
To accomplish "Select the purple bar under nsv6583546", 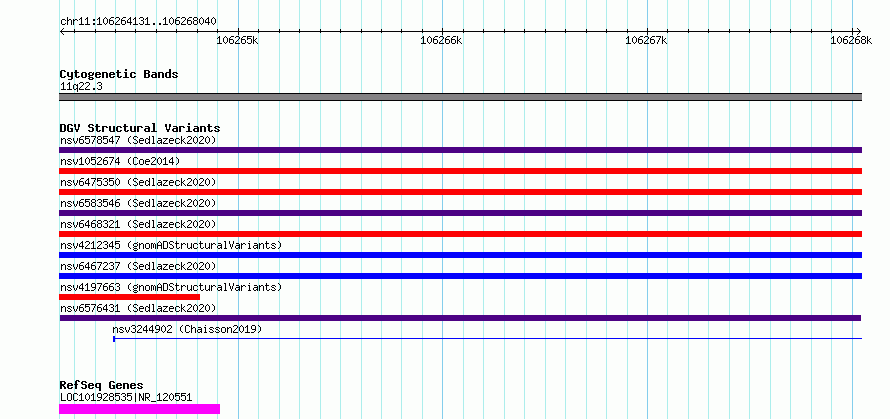I will point(460,213).
